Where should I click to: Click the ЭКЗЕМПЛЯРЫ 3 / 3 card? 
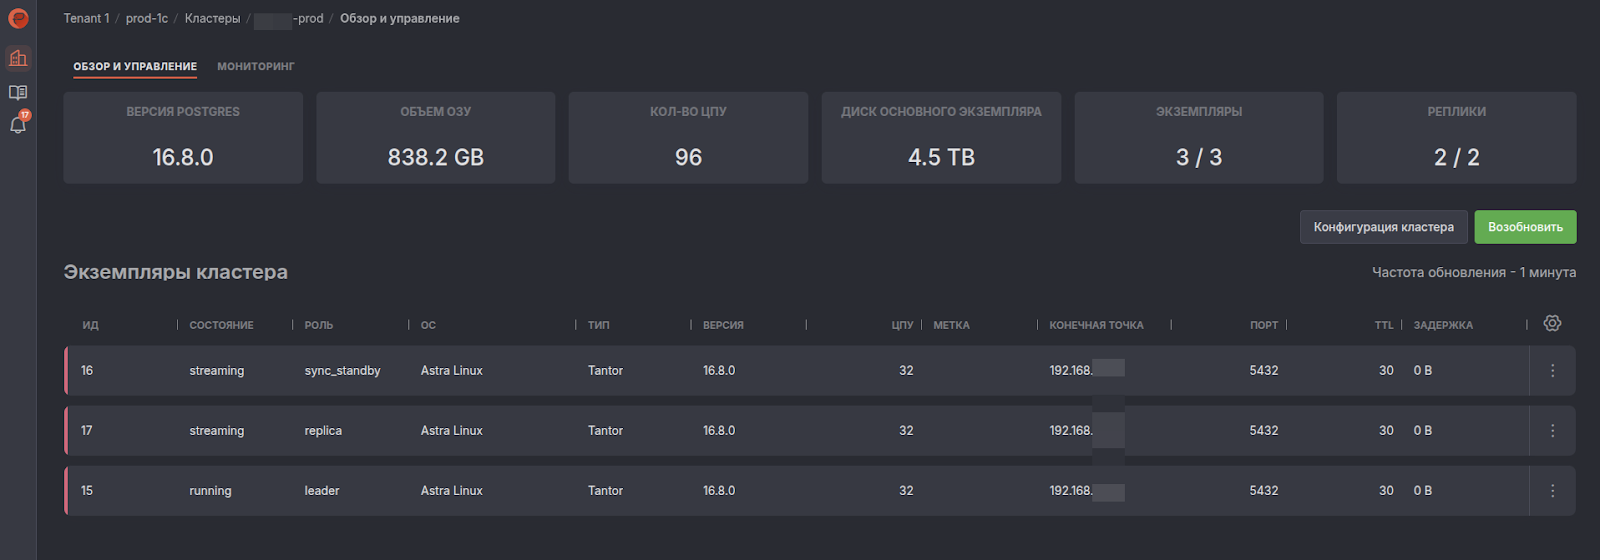point(1199,138)
